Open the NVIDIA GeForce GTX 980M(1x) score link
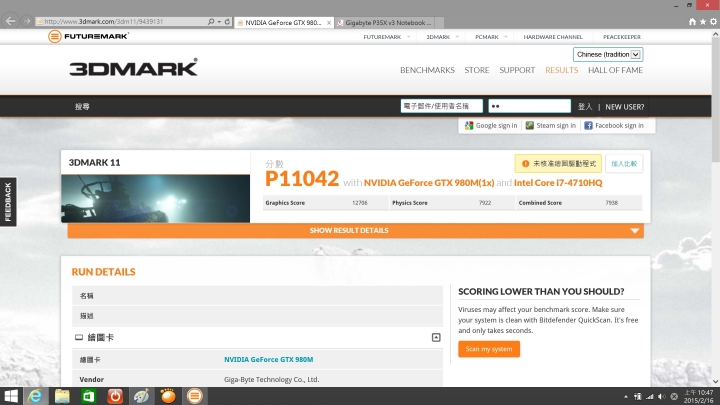The image size is (720, 405). 429,183
